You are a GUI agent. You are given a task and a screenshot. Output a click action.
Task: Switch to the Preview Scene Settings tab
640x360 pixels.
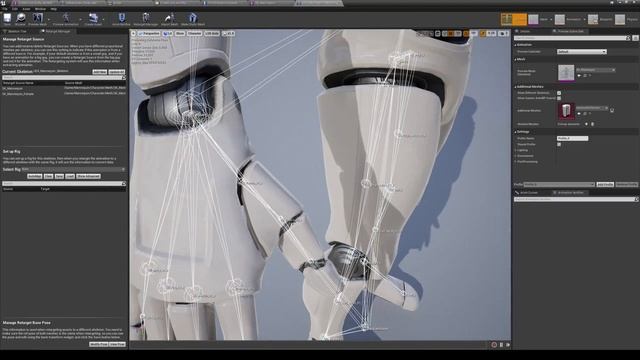point(570,31)
